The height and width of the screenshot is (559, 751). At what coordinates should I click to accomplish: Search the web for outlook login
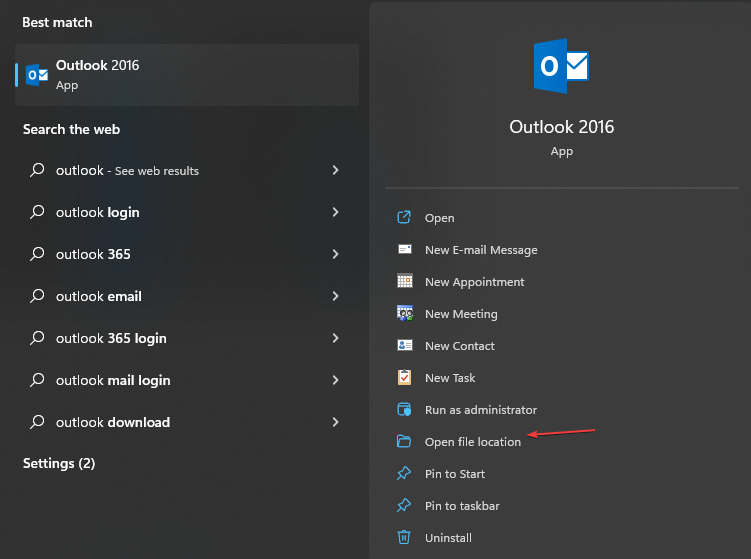[97, 212]
